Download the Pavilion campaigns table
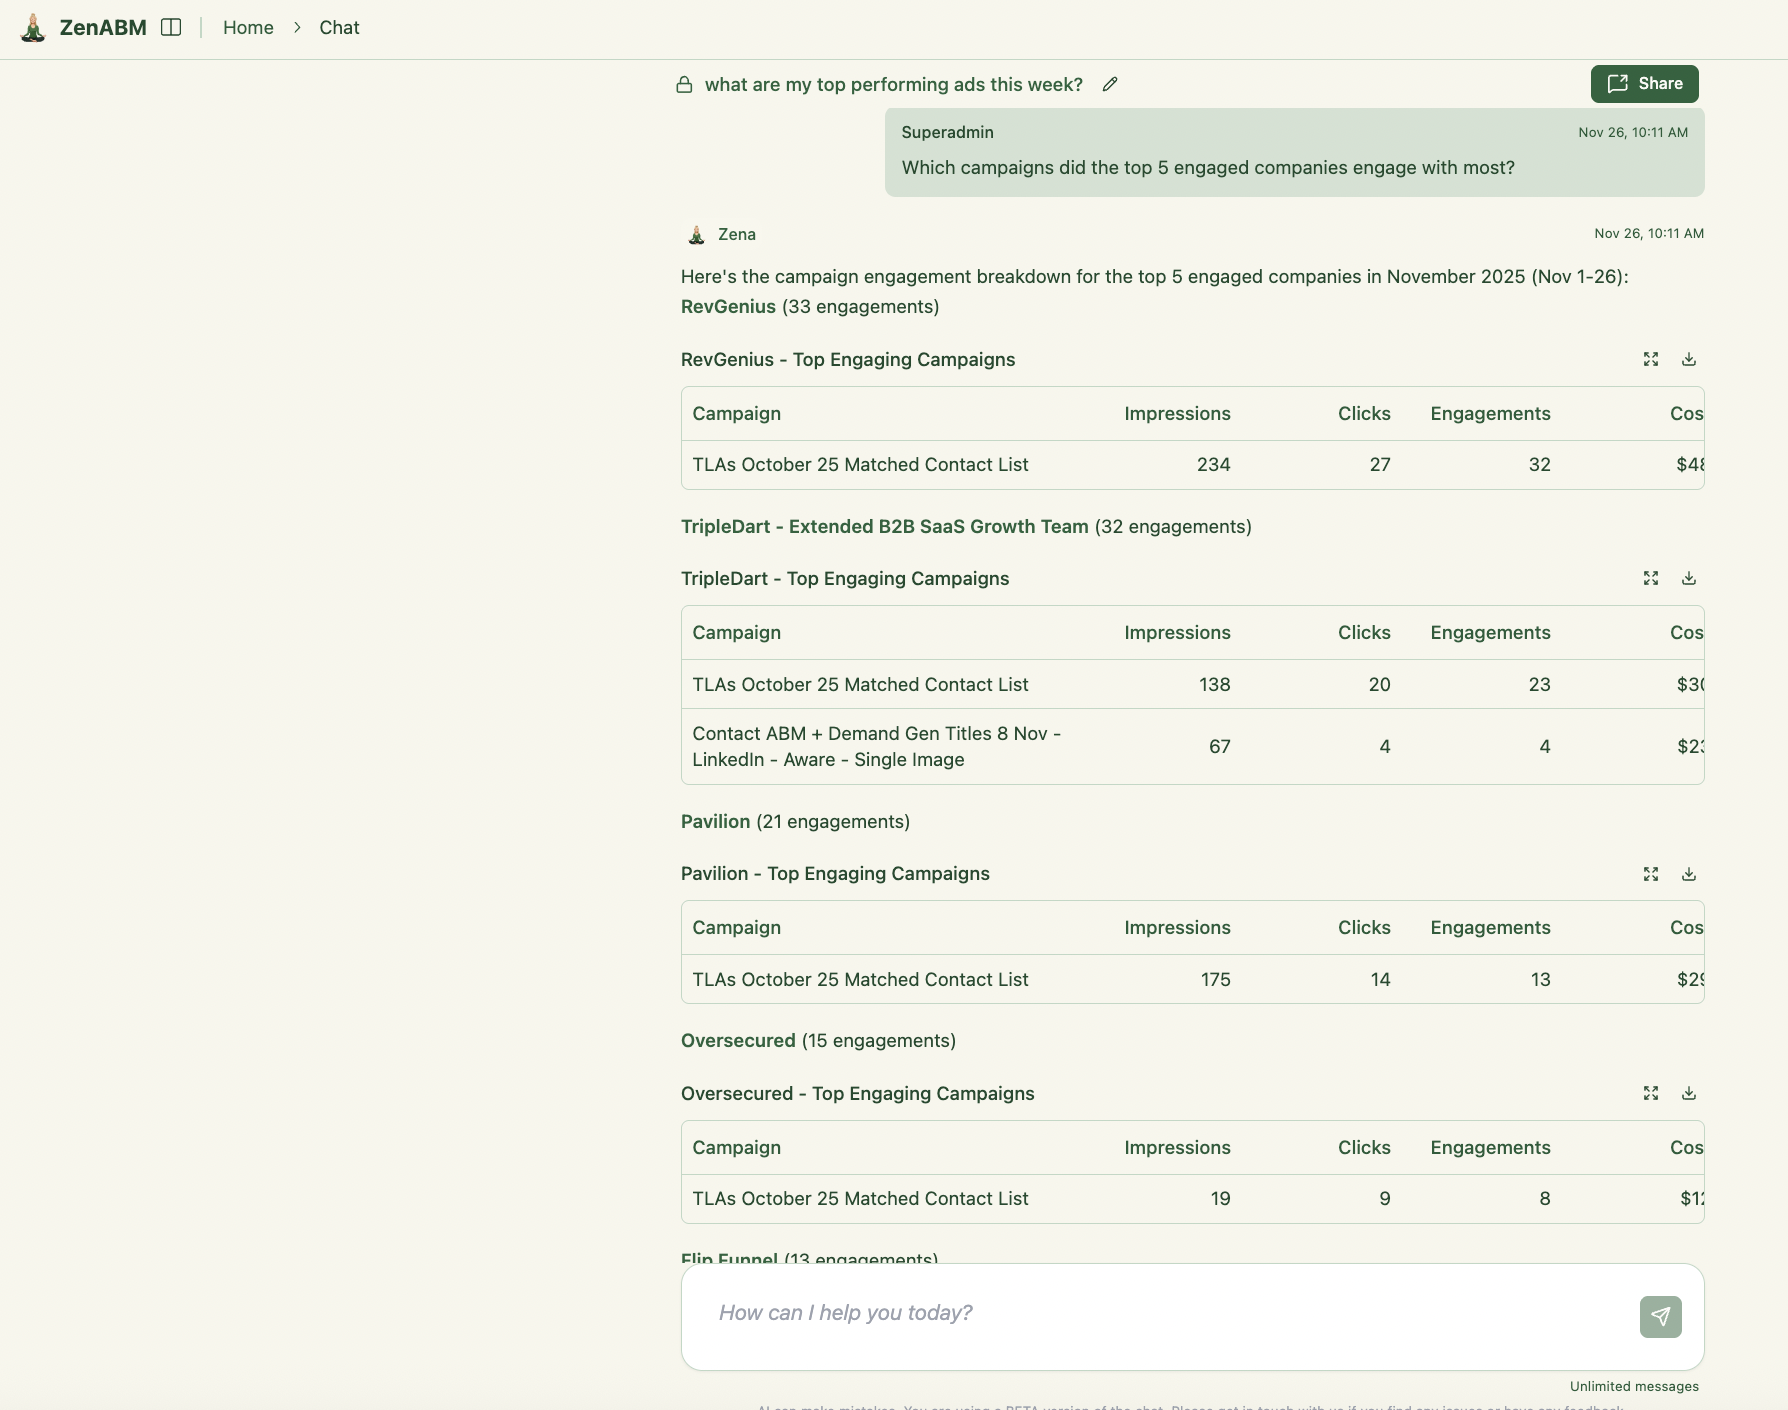This screenshot has width=1788, height=1410. (x=1690, y=874)
